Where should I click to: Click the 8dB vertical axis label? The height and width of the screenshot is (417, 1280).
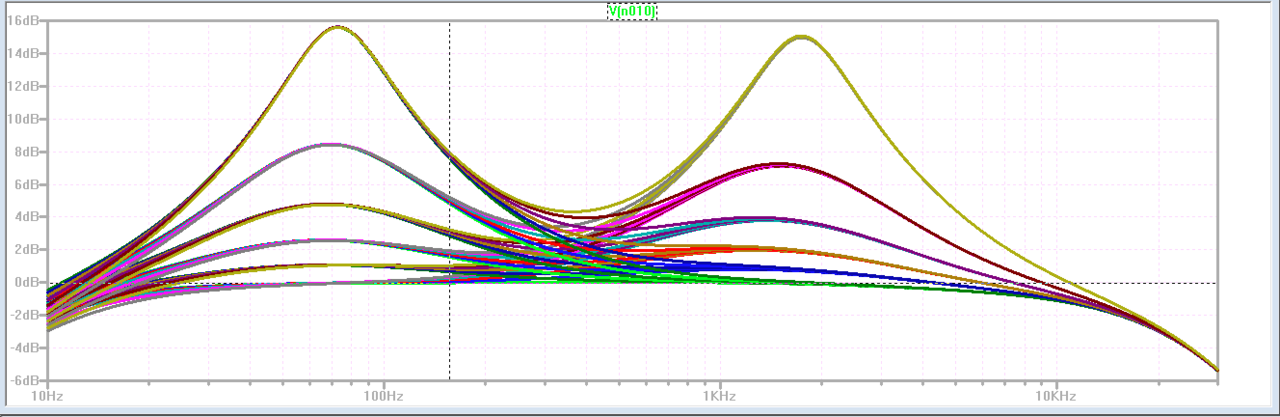coord(25,152)
